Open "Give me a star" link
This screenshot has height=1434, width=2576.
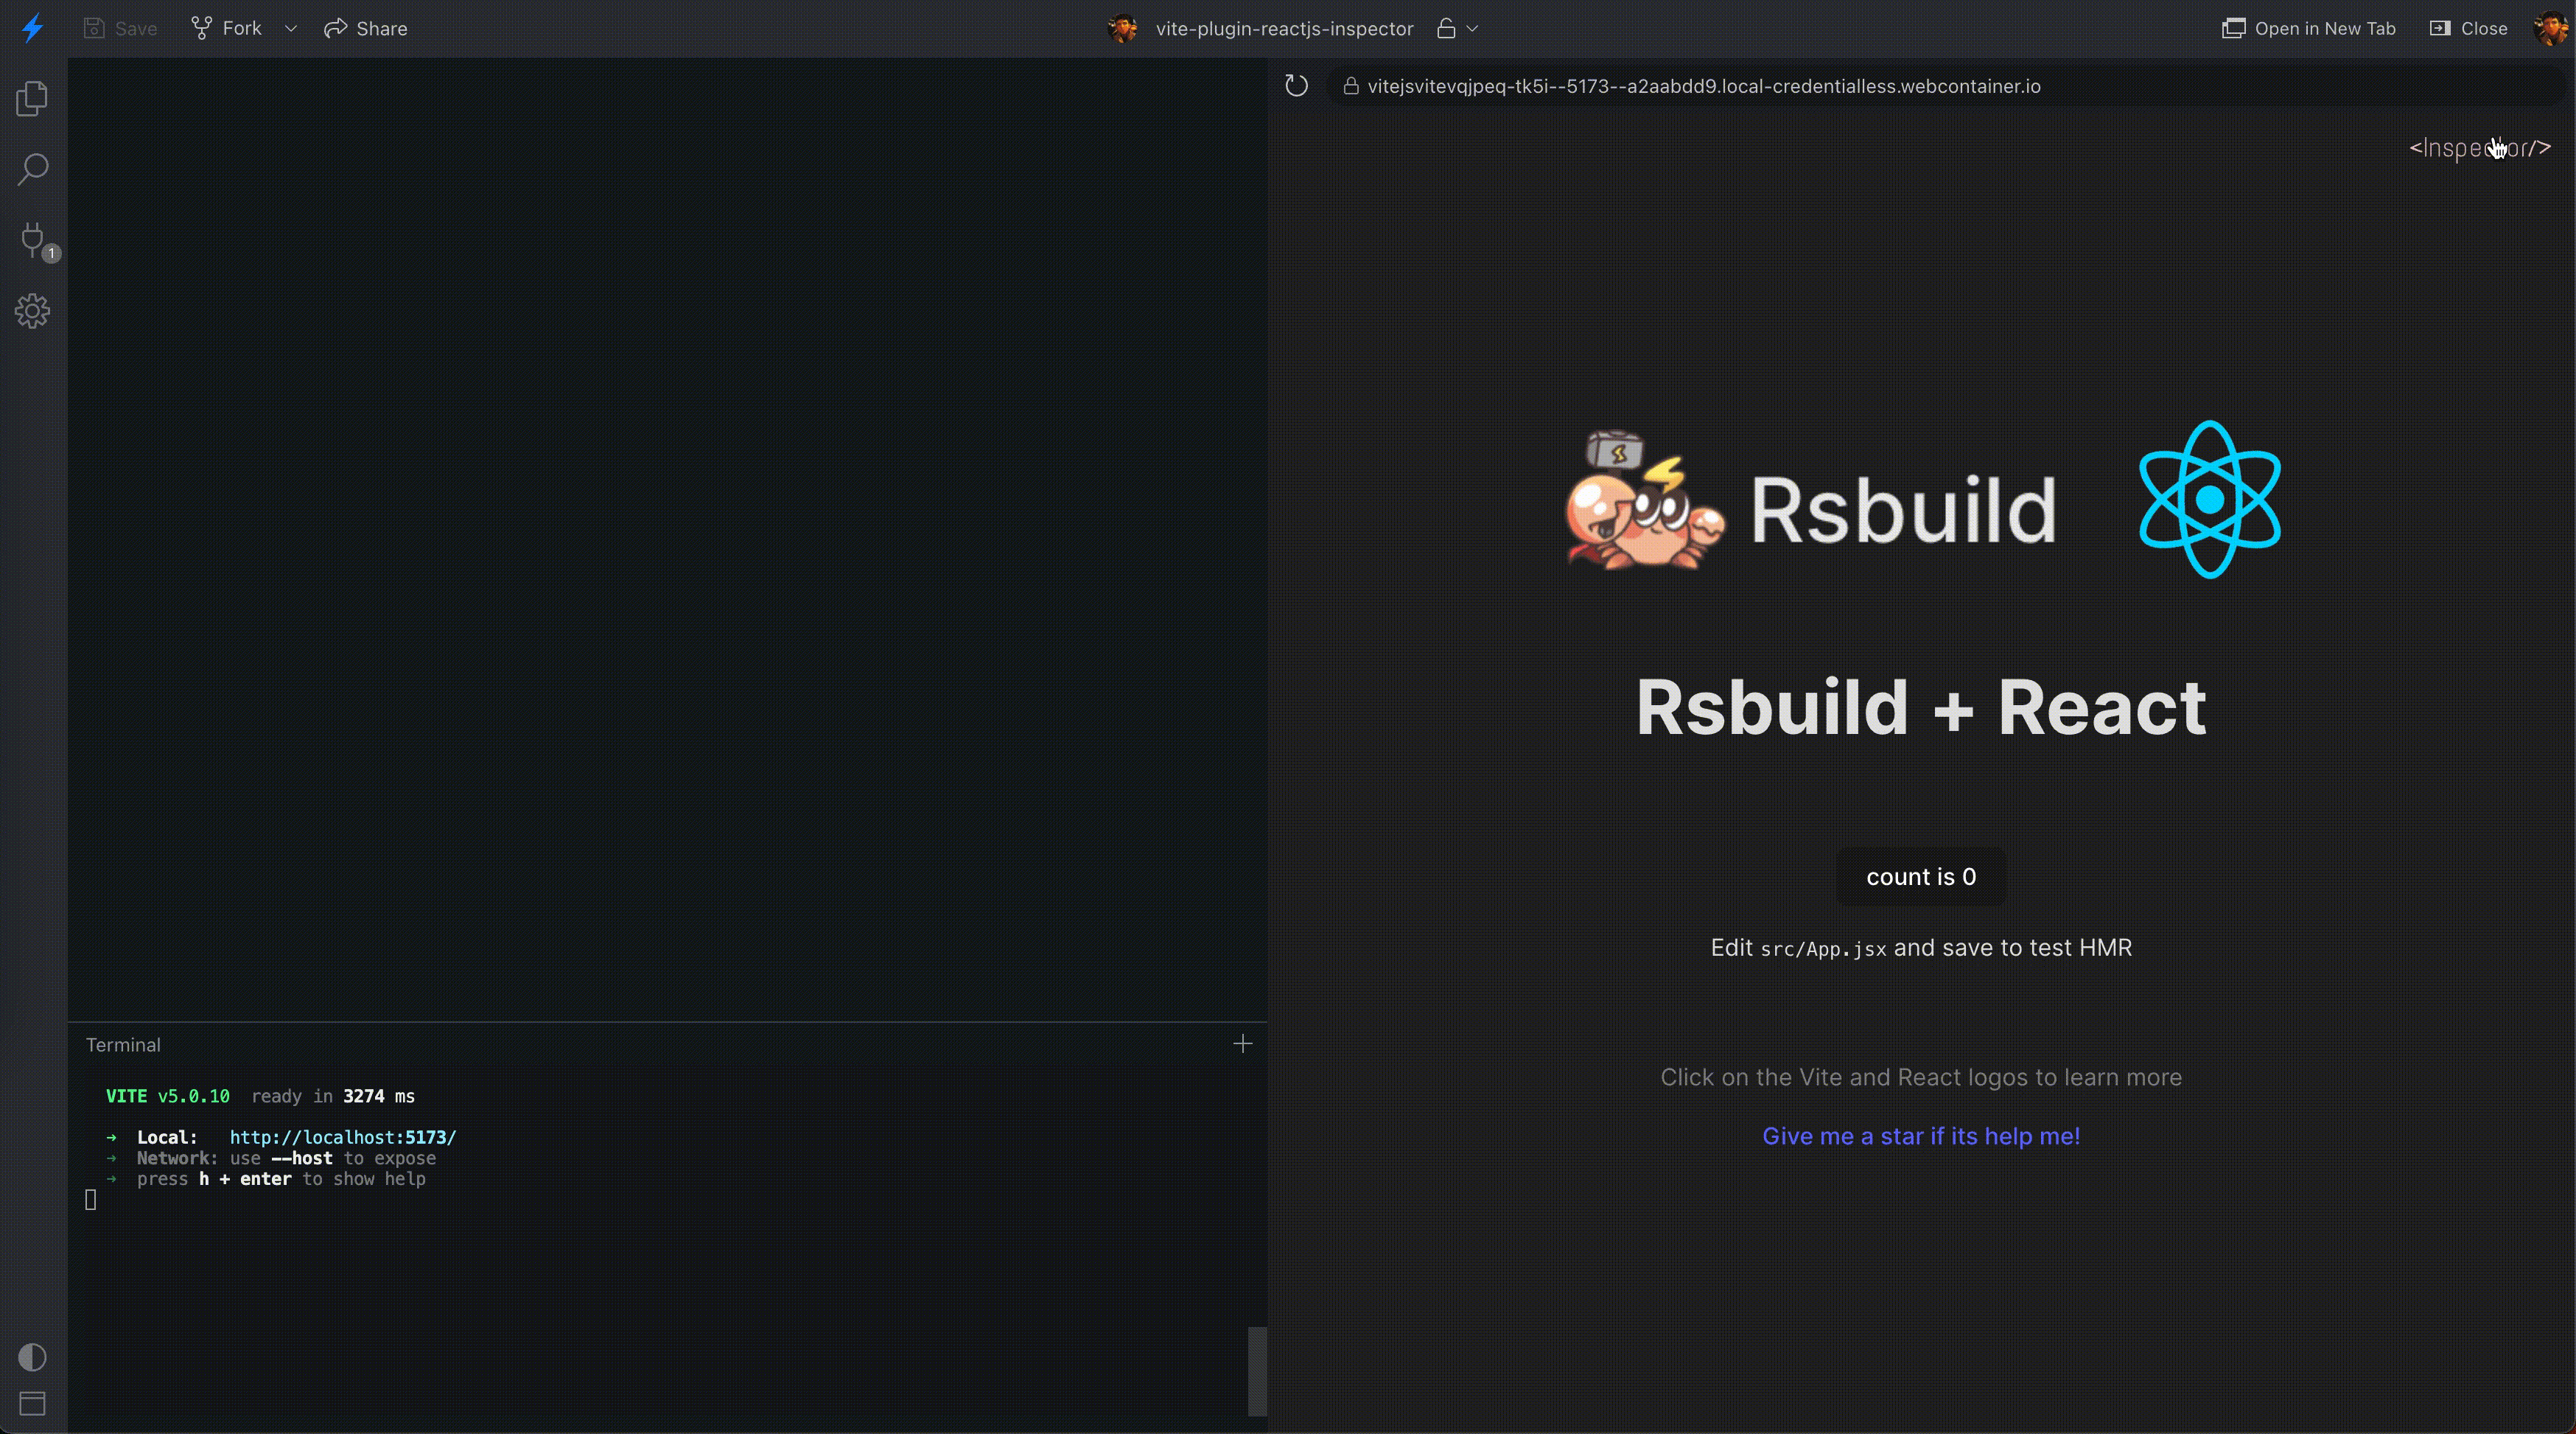(x=1920, y=1136)
